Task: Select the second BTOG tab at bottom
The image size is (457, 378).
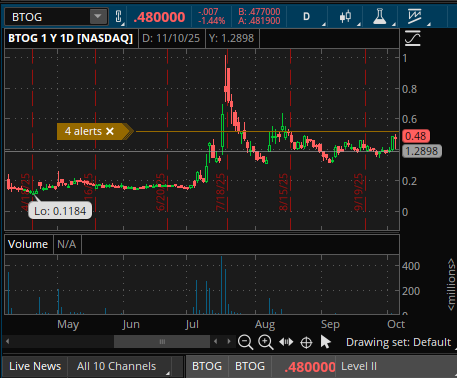Action: coord(250,366)
